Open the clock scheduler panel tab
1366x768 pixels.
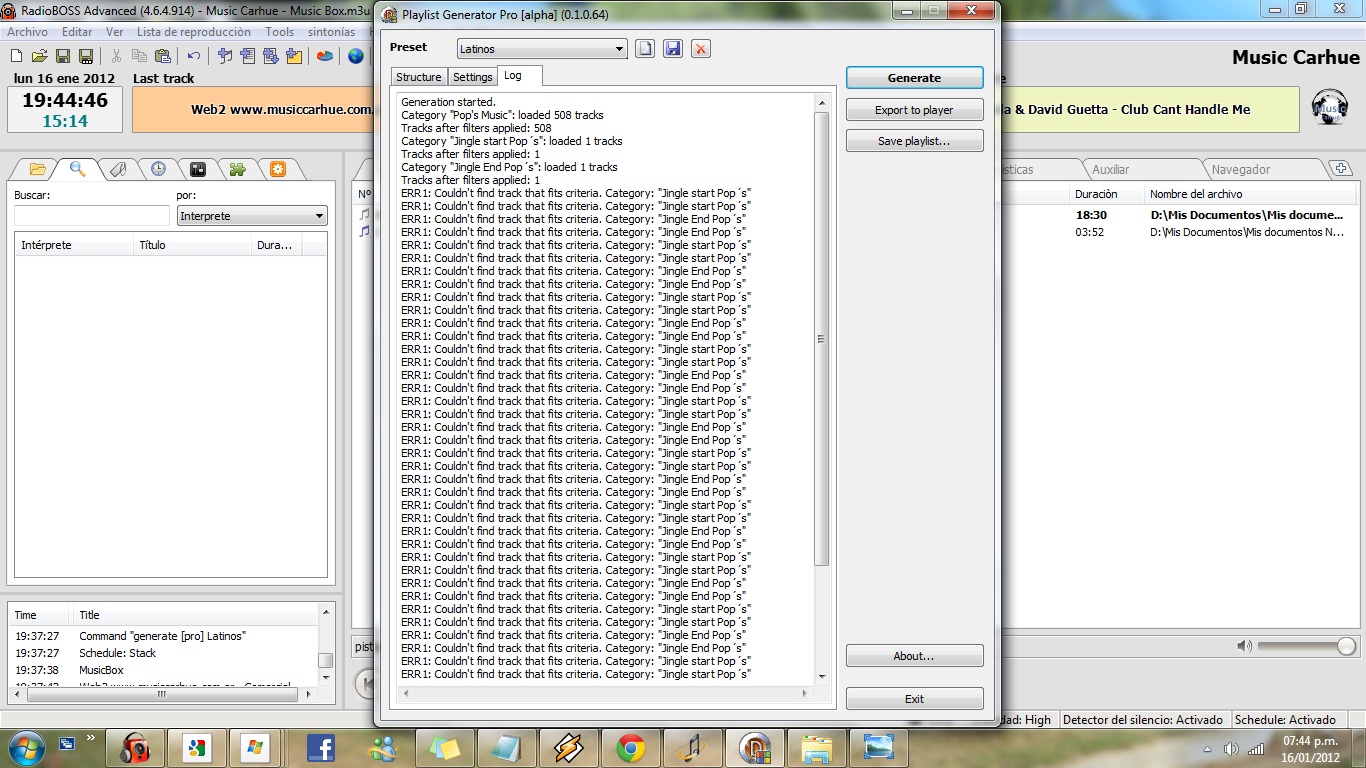[x=158, y=169]
